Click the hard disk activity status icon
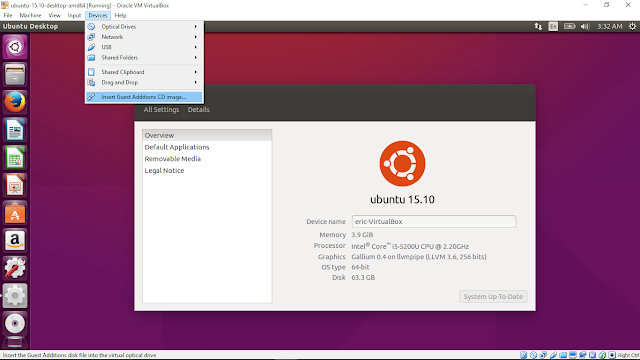 point(524,355)
